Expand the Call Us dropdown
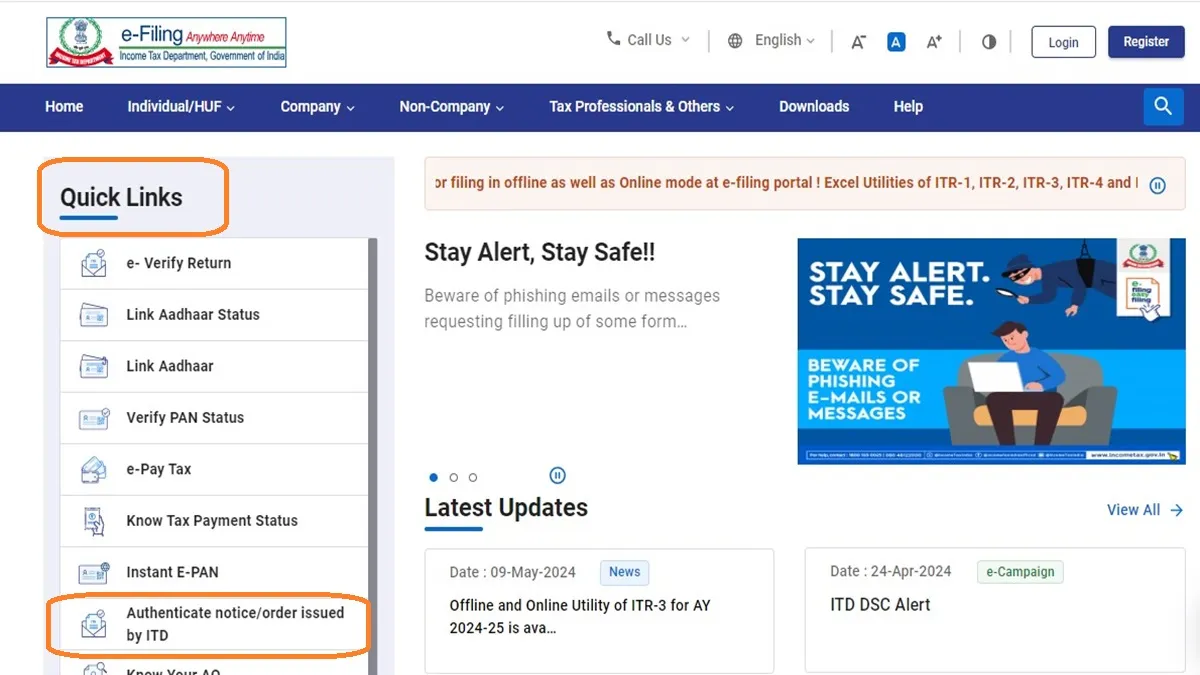Image resolution: width=1200 pixels, height=675 pixels. pos(685,40)
